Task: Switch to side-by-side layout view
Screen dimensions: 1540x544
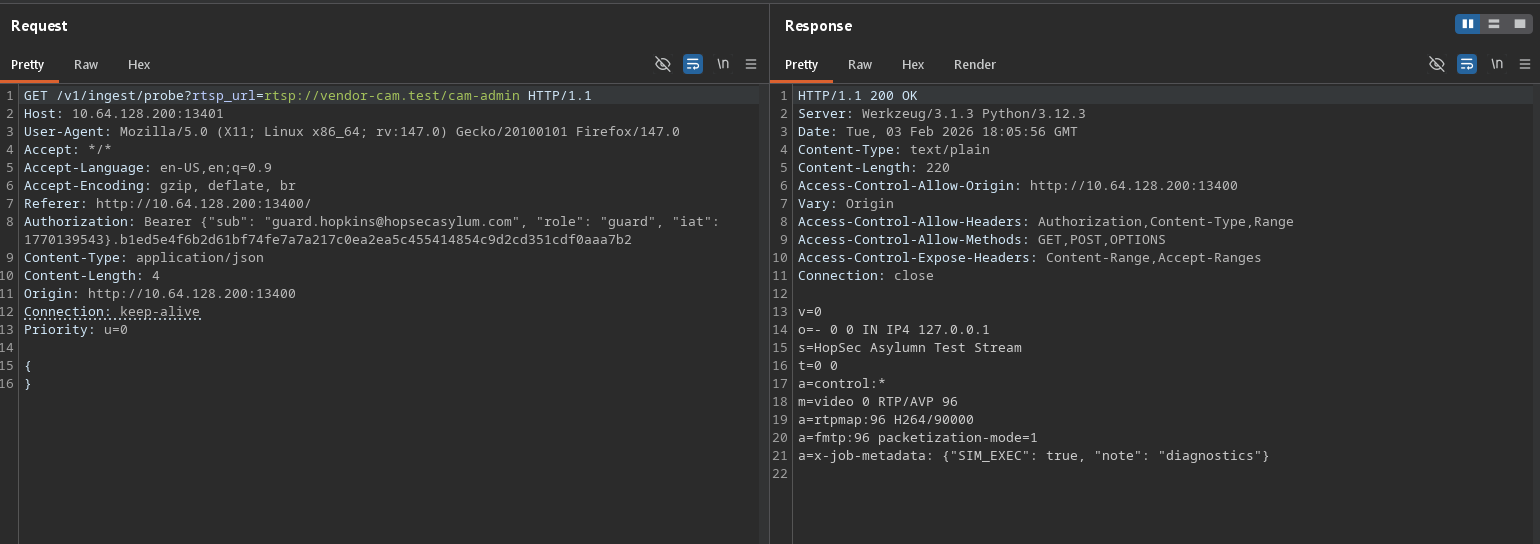Action: tap(1468, 24)
